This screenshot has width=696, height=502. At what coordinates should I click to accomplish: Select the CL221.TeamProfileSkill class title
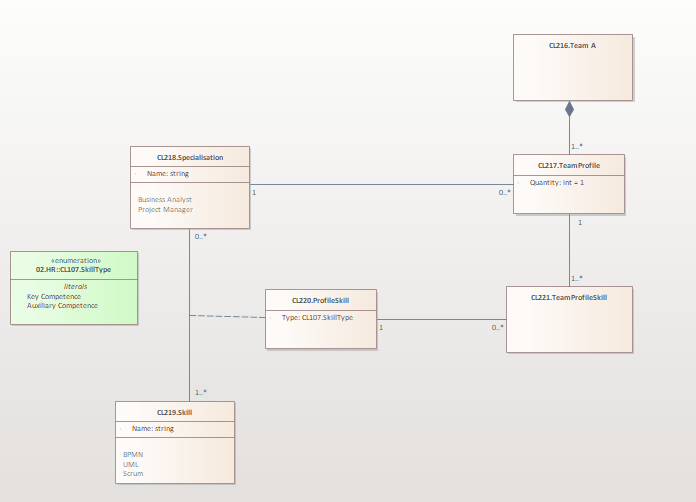pyautogui.click(x=569, y=297)
